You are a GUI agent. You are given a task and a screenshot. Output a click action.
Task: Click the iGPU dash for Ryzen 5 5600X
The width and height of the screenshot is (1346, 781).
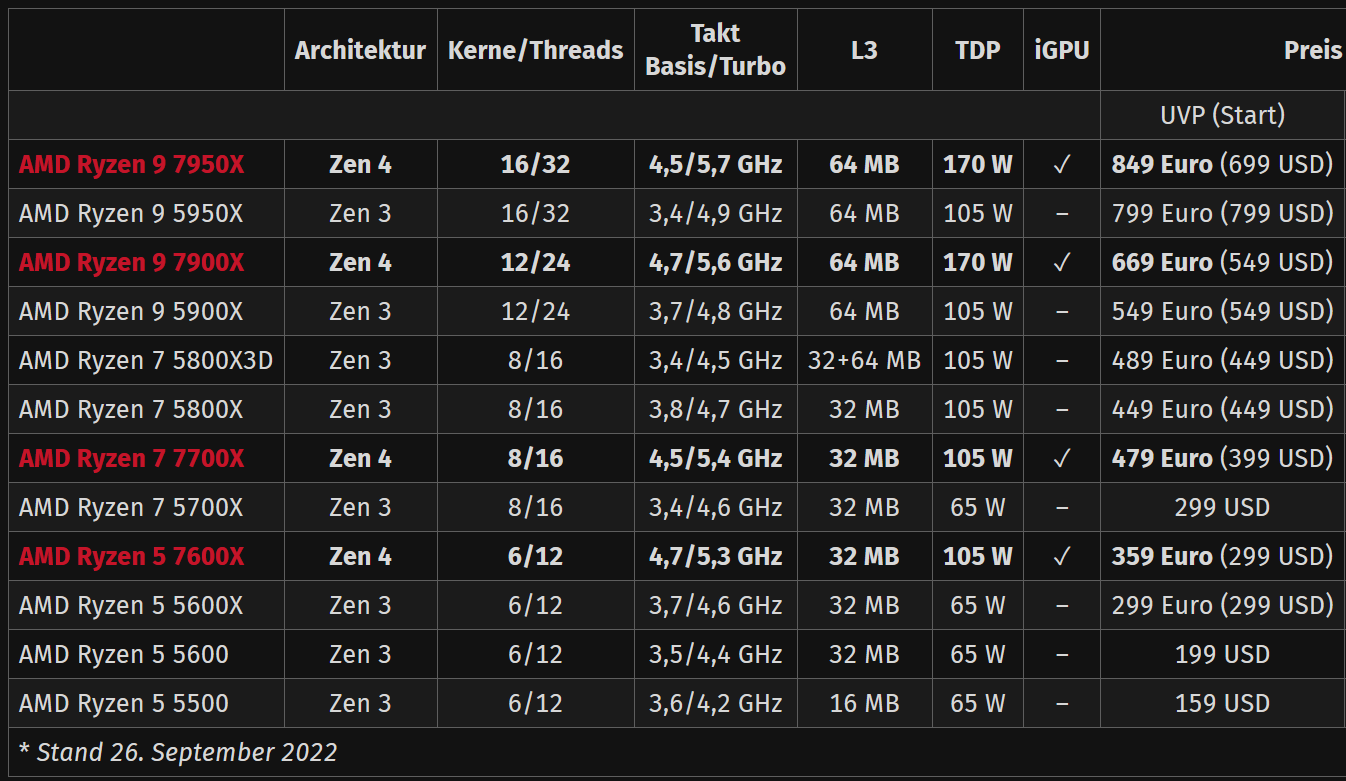pyautogui.click(x=1062, y=605)
